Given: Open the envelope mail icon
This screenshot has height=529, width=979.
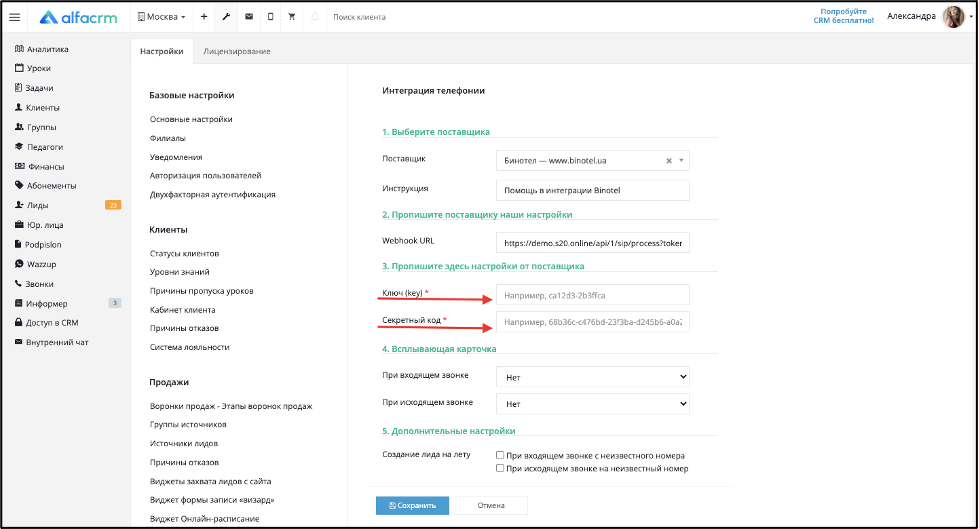Looking at the screenshot, I should pyautogui.click(x=248, y=17).
